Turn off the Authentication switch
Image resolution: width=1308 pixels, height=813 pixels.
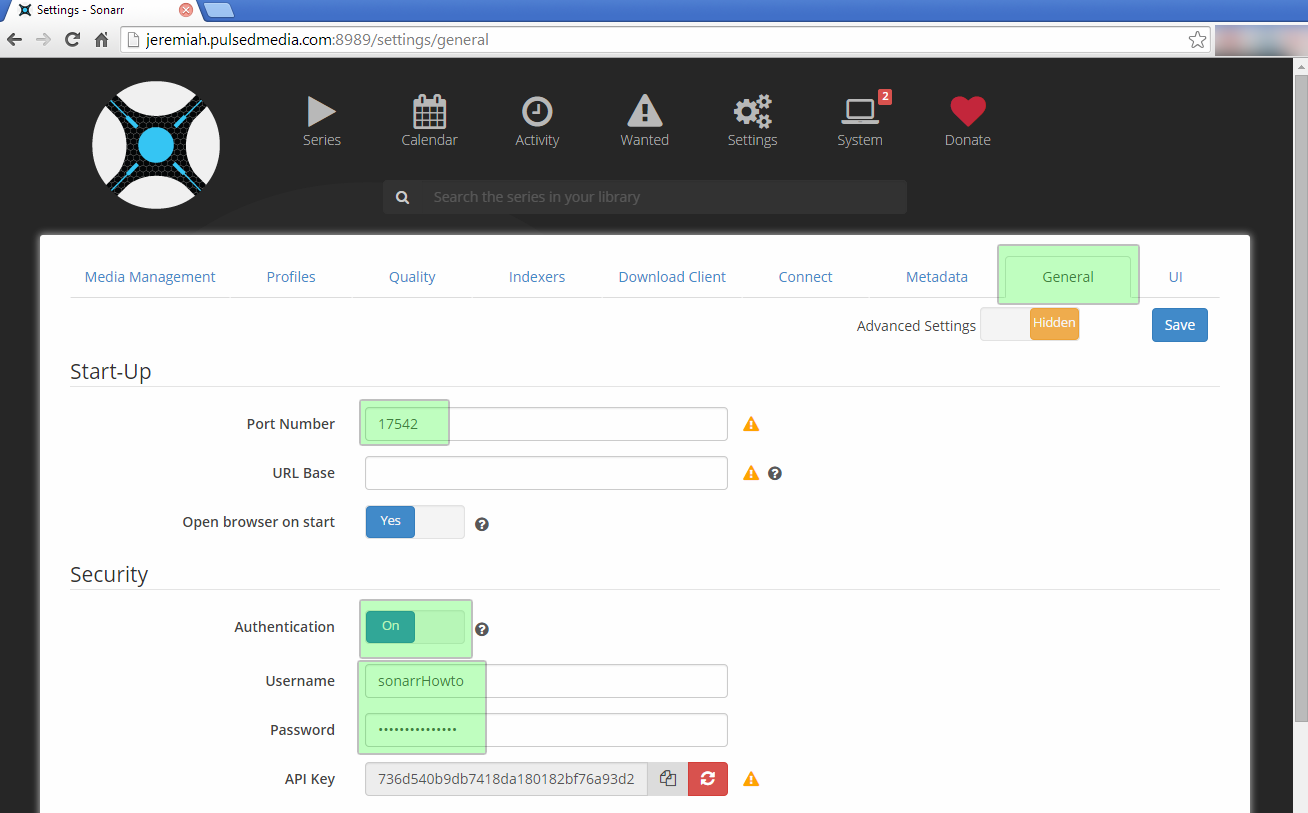pos(415,627)
